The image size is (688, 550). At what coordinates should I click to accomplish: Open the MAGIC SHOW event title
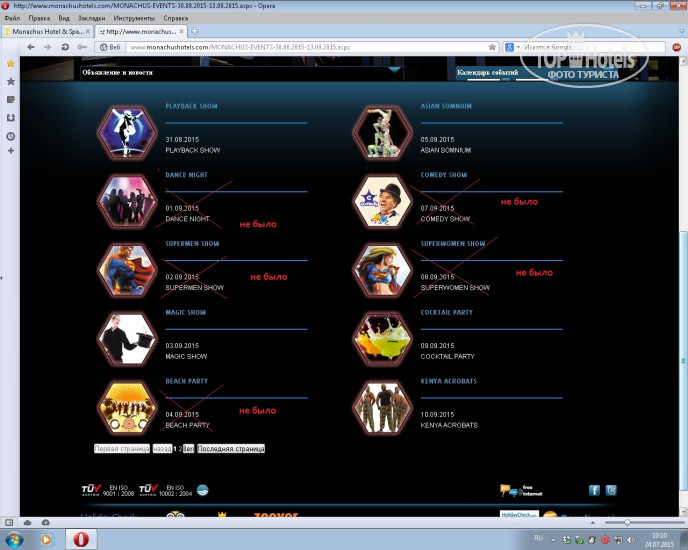pos(186,313)
